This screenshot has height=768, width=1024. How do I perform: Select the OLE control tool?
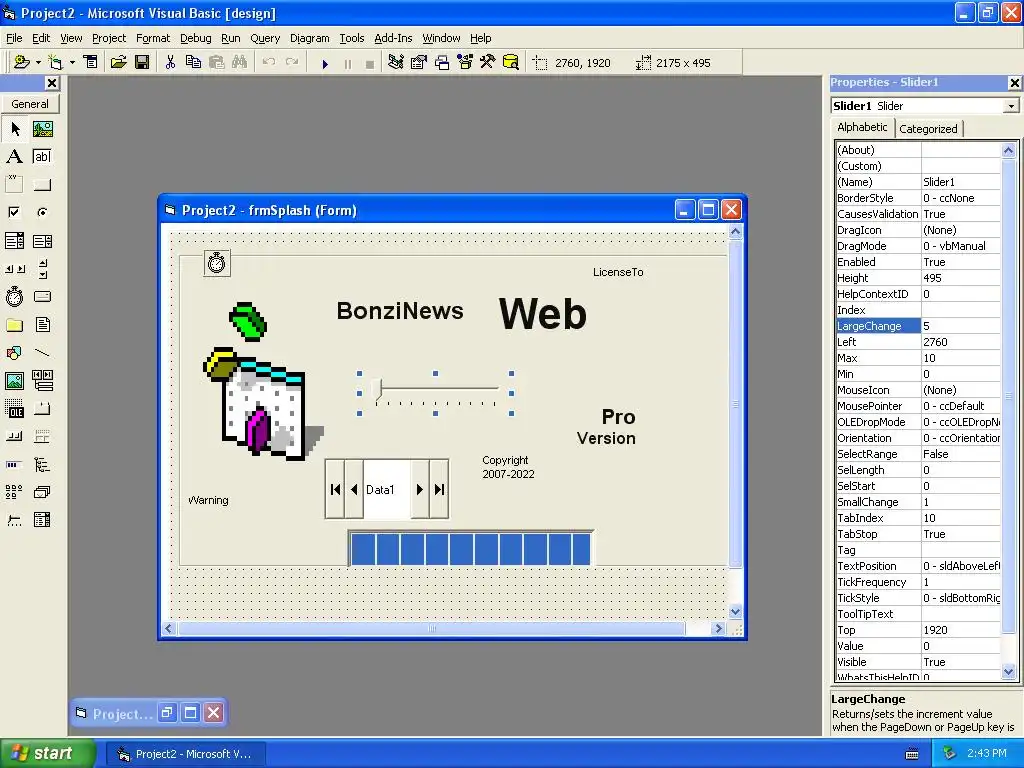[15, 409]
